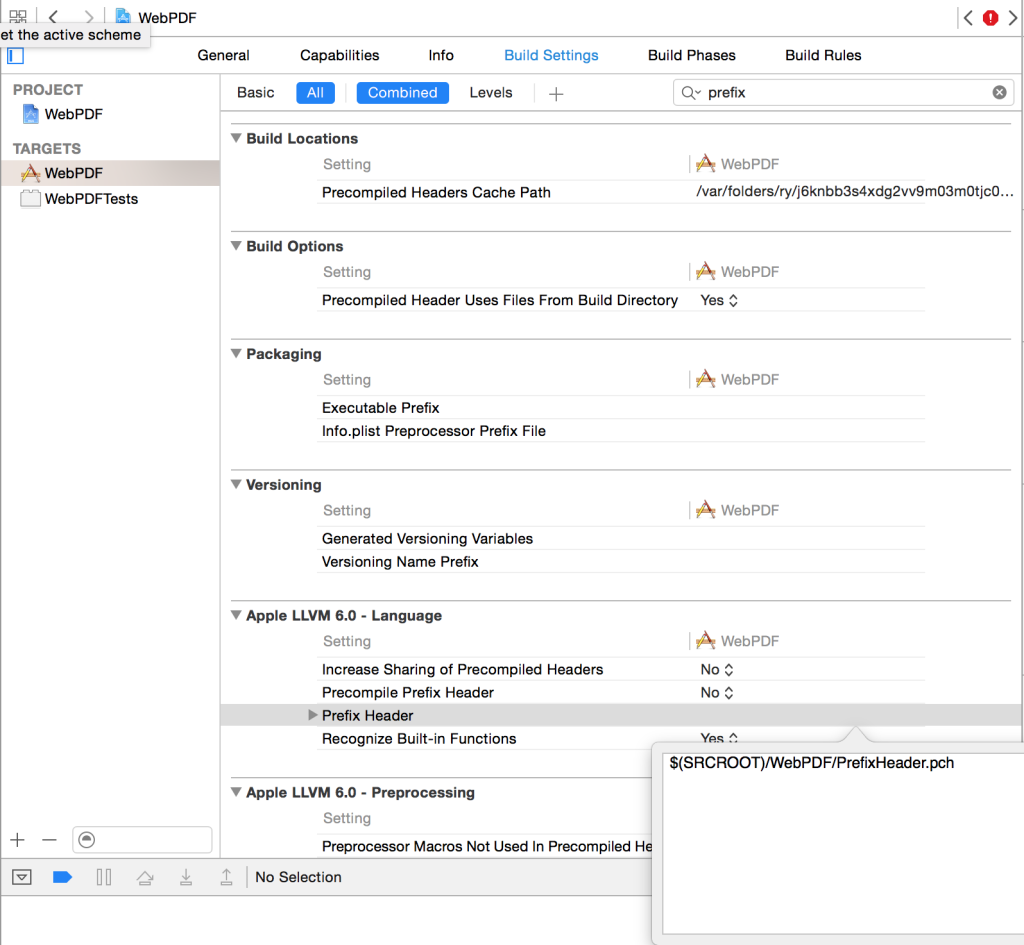Hide the debug area
Screen dimensions: 1024x945
(22, 877)
